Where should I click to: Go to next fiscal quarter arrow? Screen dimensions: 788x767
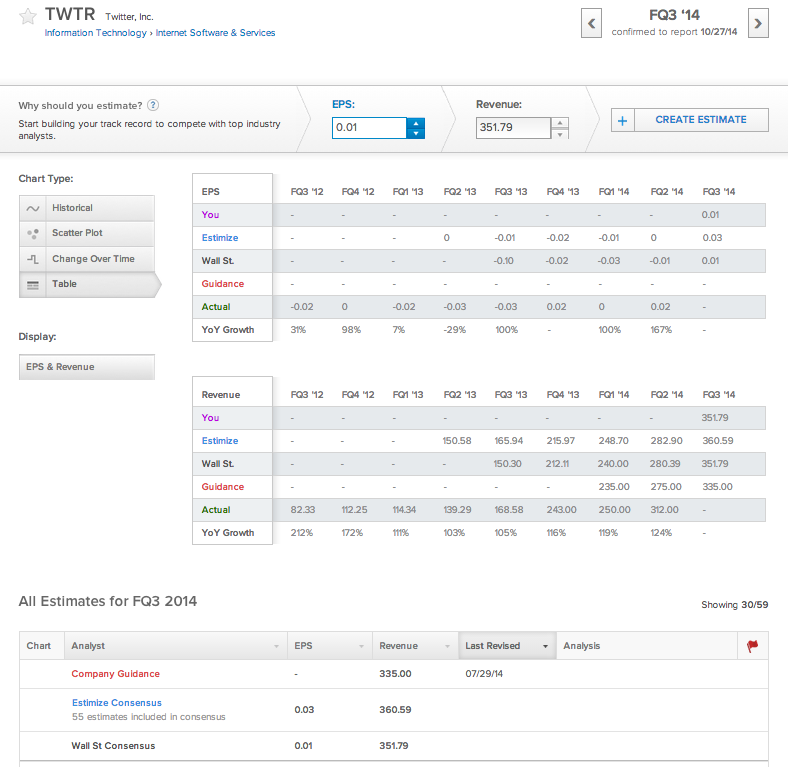[x=758, y=23]
